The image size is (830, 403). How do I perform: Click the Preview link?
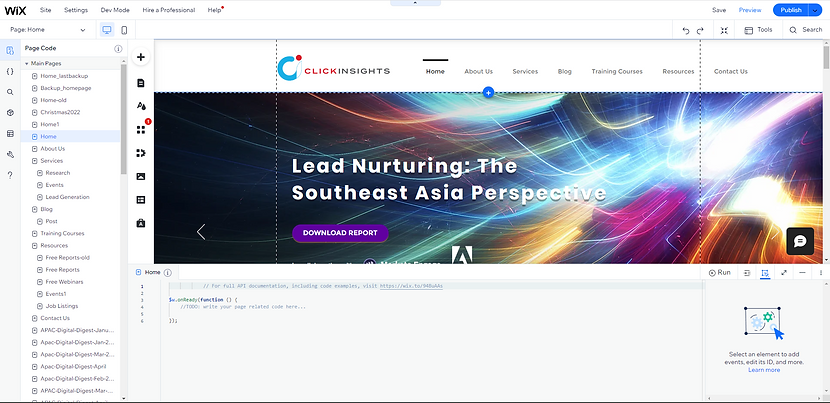click(750, 10)
